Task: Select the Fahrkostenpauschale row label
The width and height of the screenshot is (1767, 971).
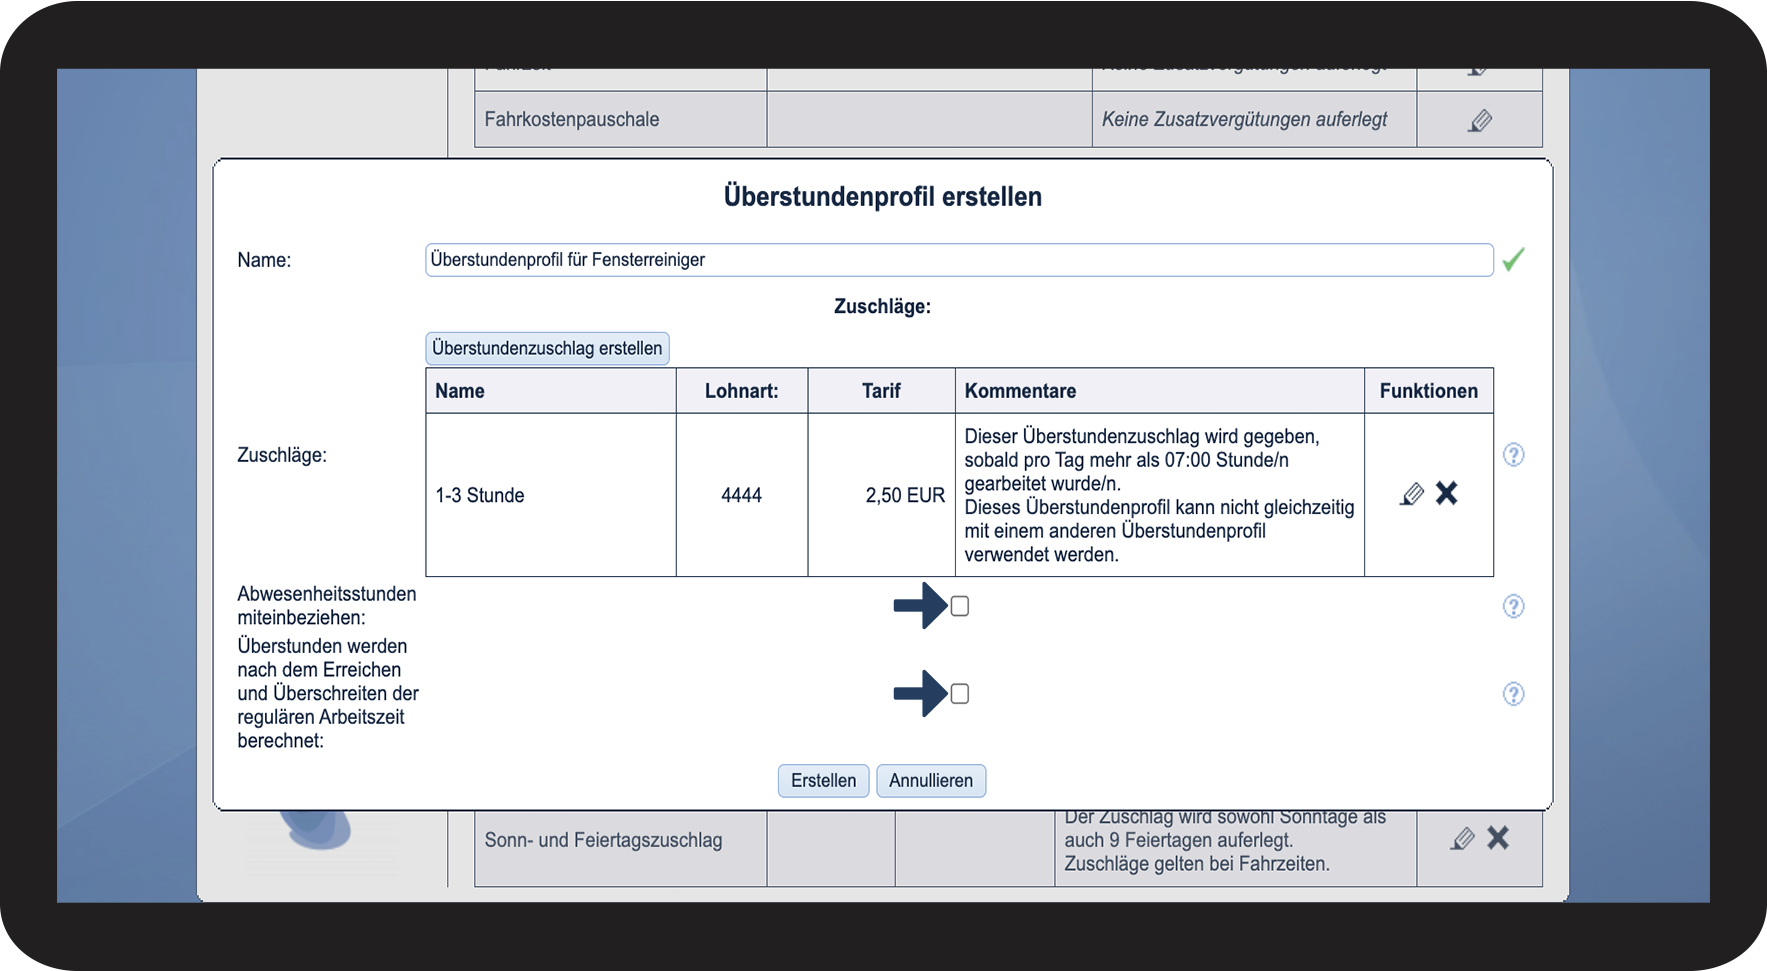Action: 572,119
